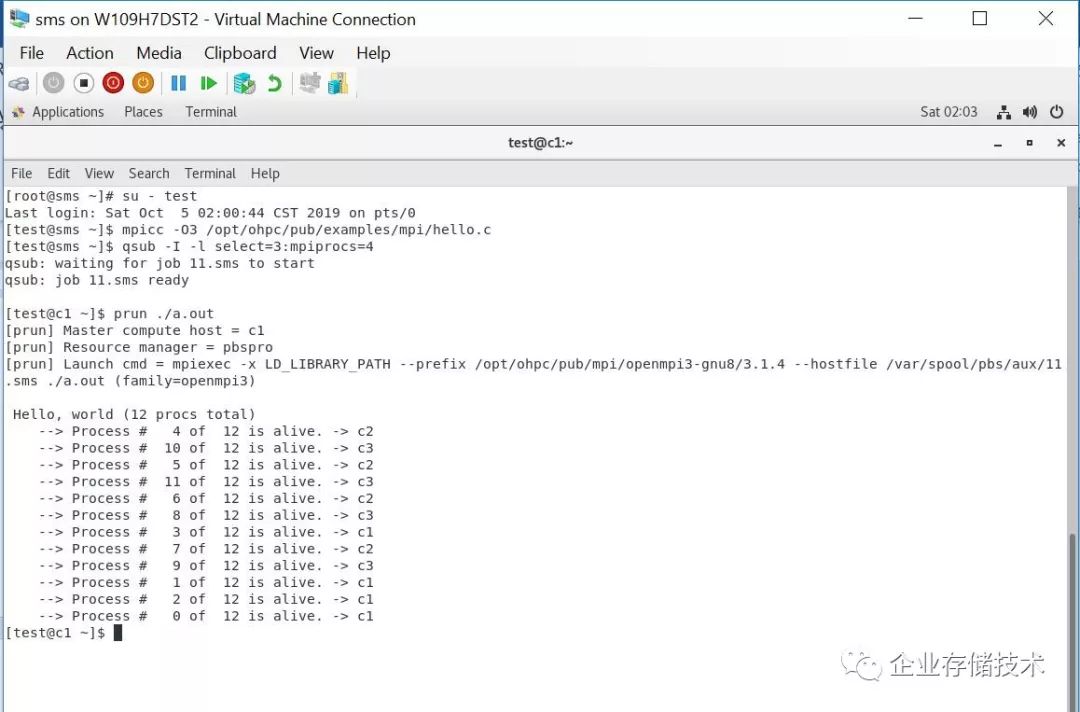The height and width of the screenshot is (712, 1080).
Task: Click the green Reset/resume play icon
Action: (208, 84)
